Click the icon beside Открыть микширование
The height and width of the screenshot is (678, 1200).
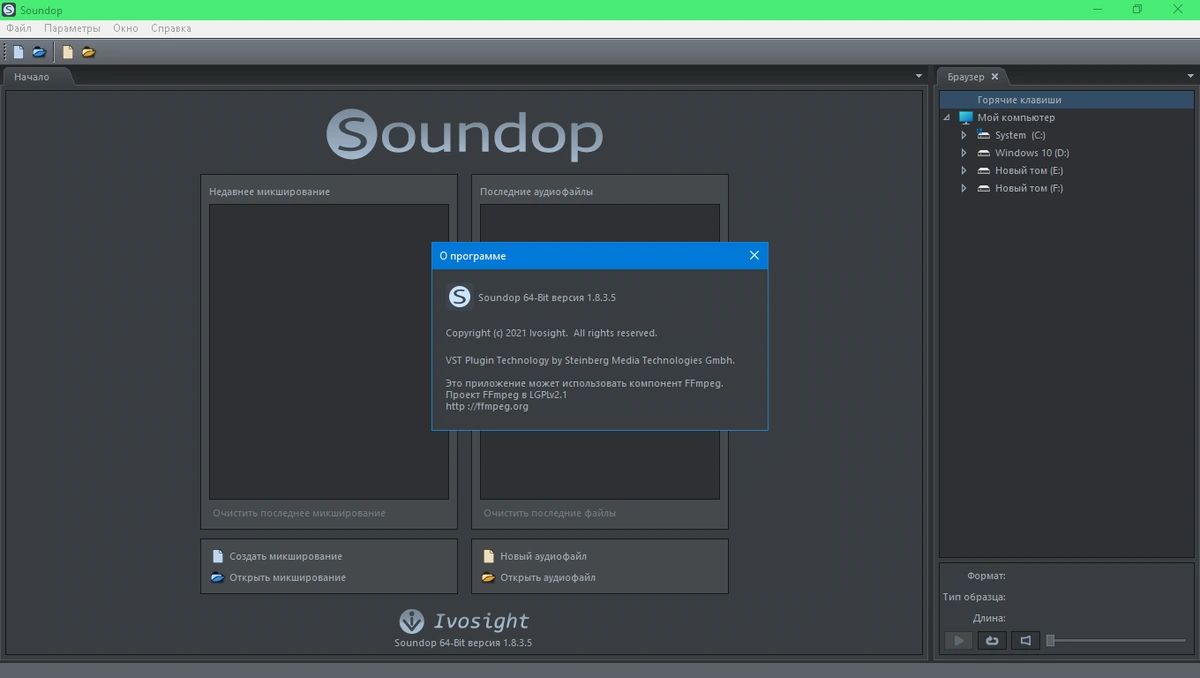click(218, 578)
